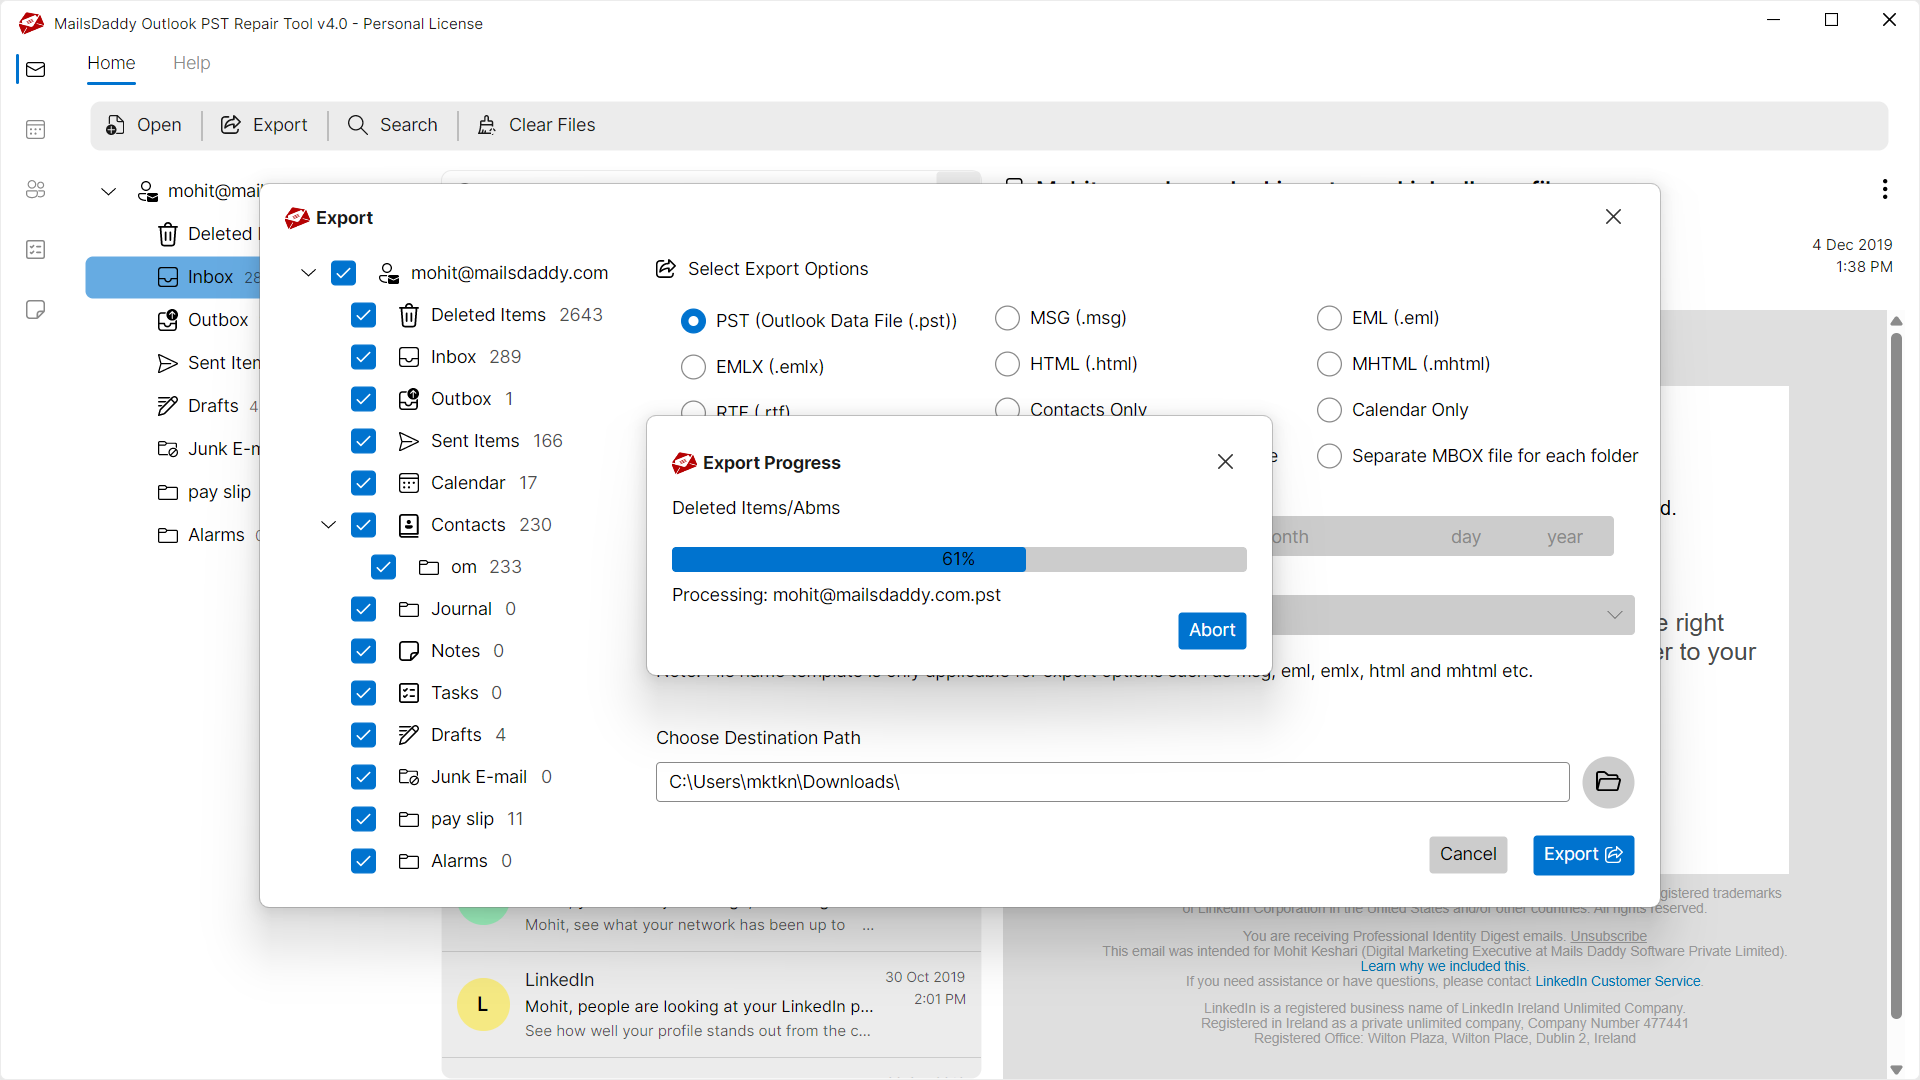
Task: Open the Calendar view in left sidebar
Action: pyautogui.click(x=36, y=129)
